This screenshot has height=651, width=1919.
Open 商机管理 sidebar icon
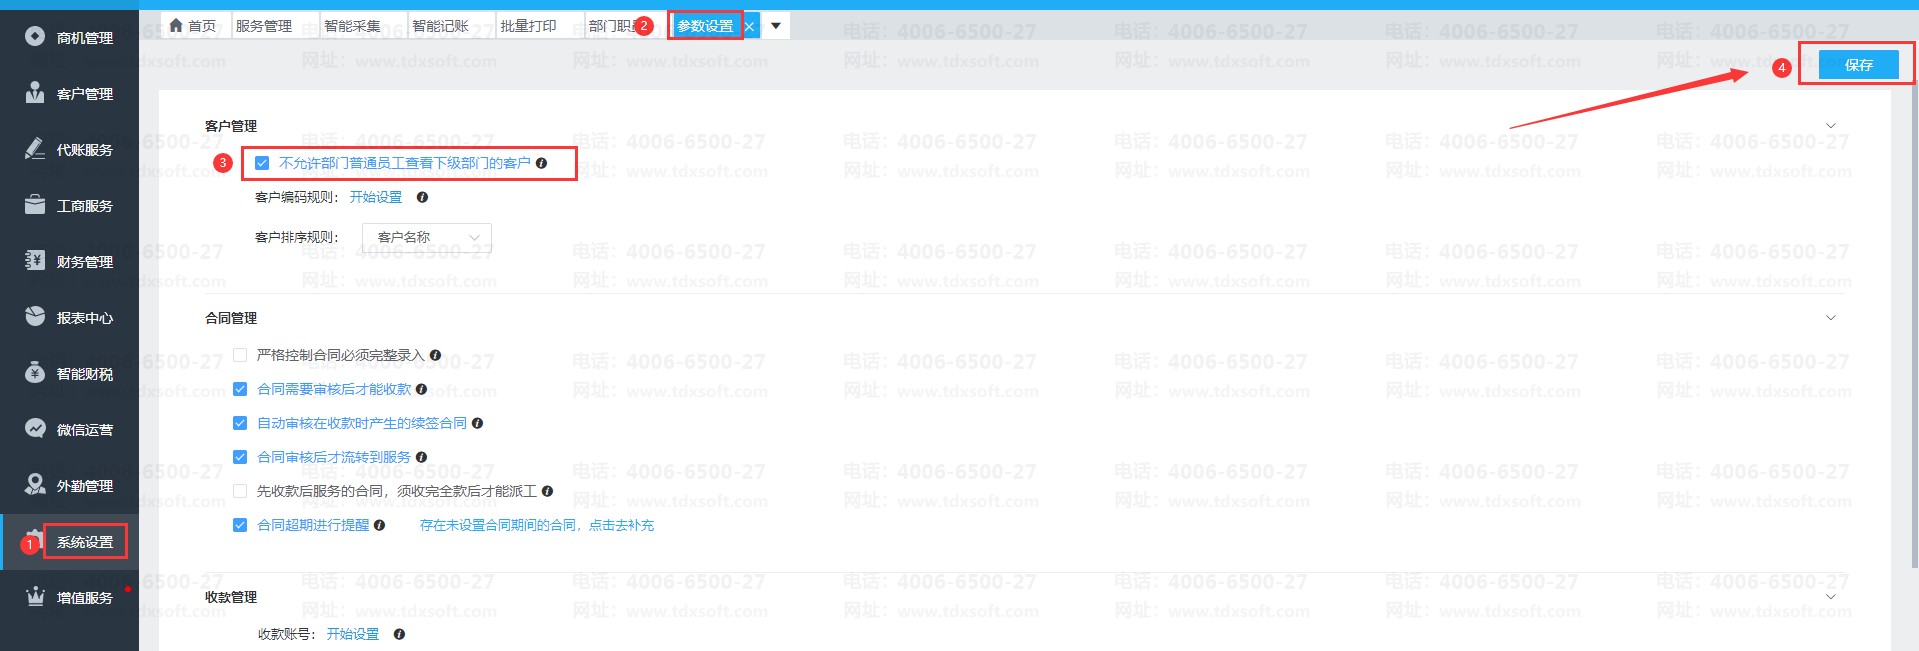(35, 37)
